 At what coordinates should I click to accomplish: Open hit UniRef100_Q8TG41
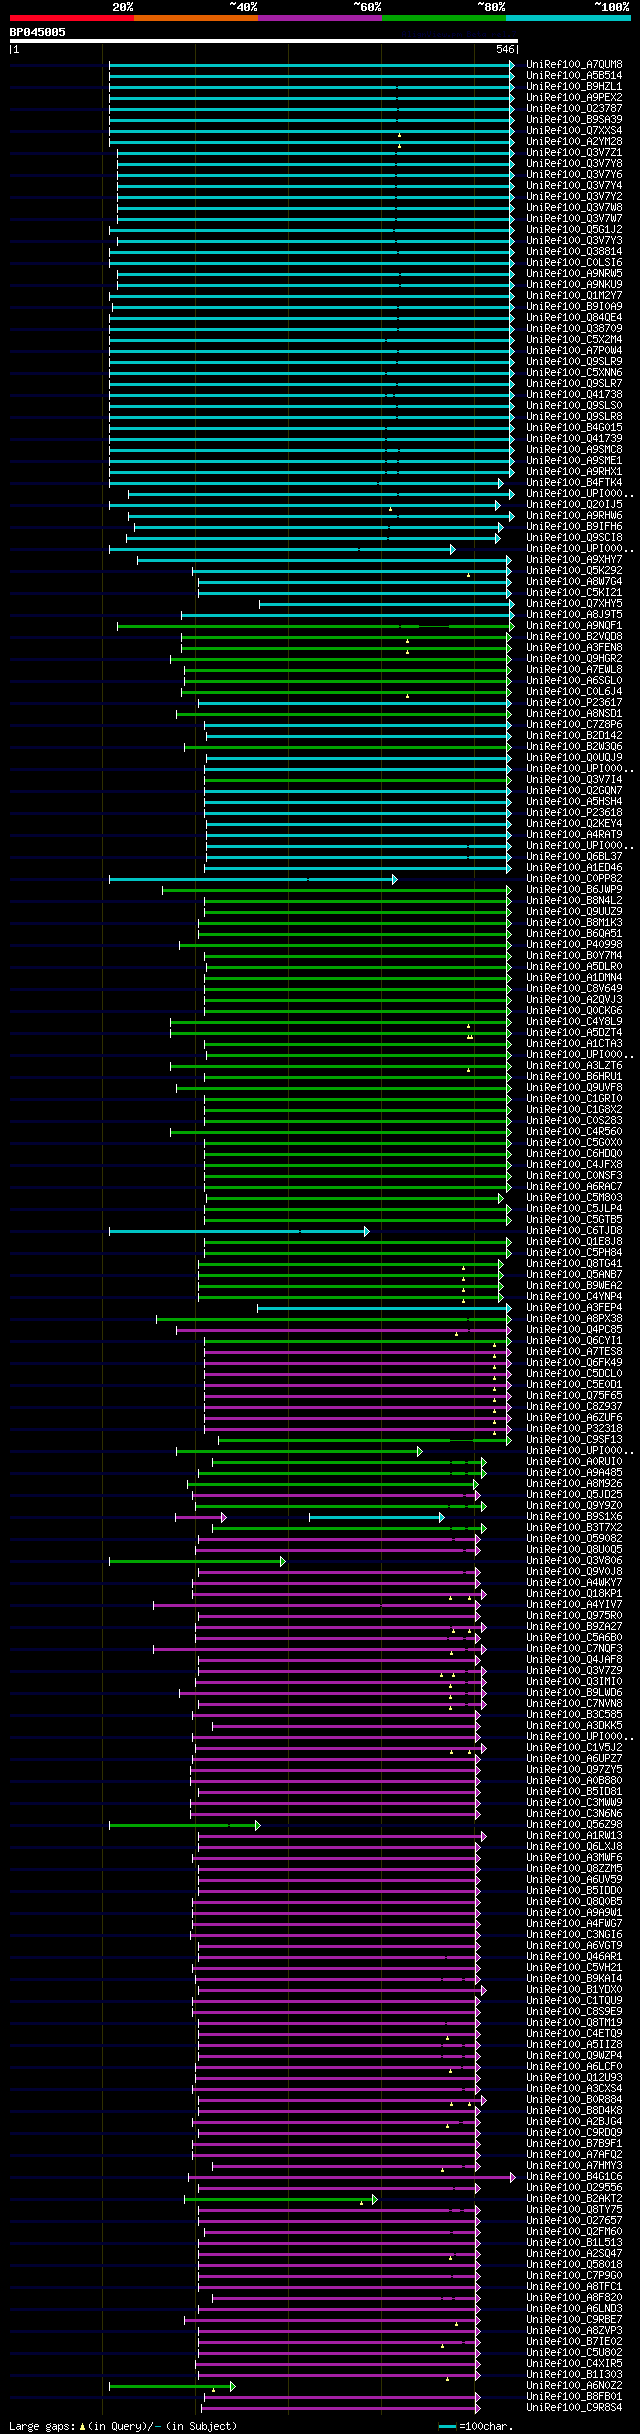click(574, 1264)
